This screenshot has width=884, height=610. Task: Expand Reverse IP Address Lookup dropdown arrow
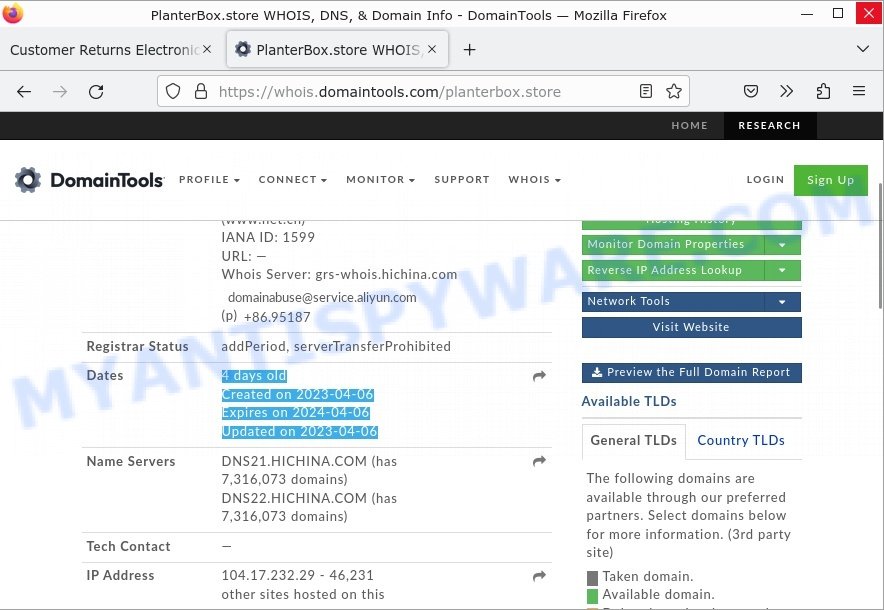tap(783, 270)
